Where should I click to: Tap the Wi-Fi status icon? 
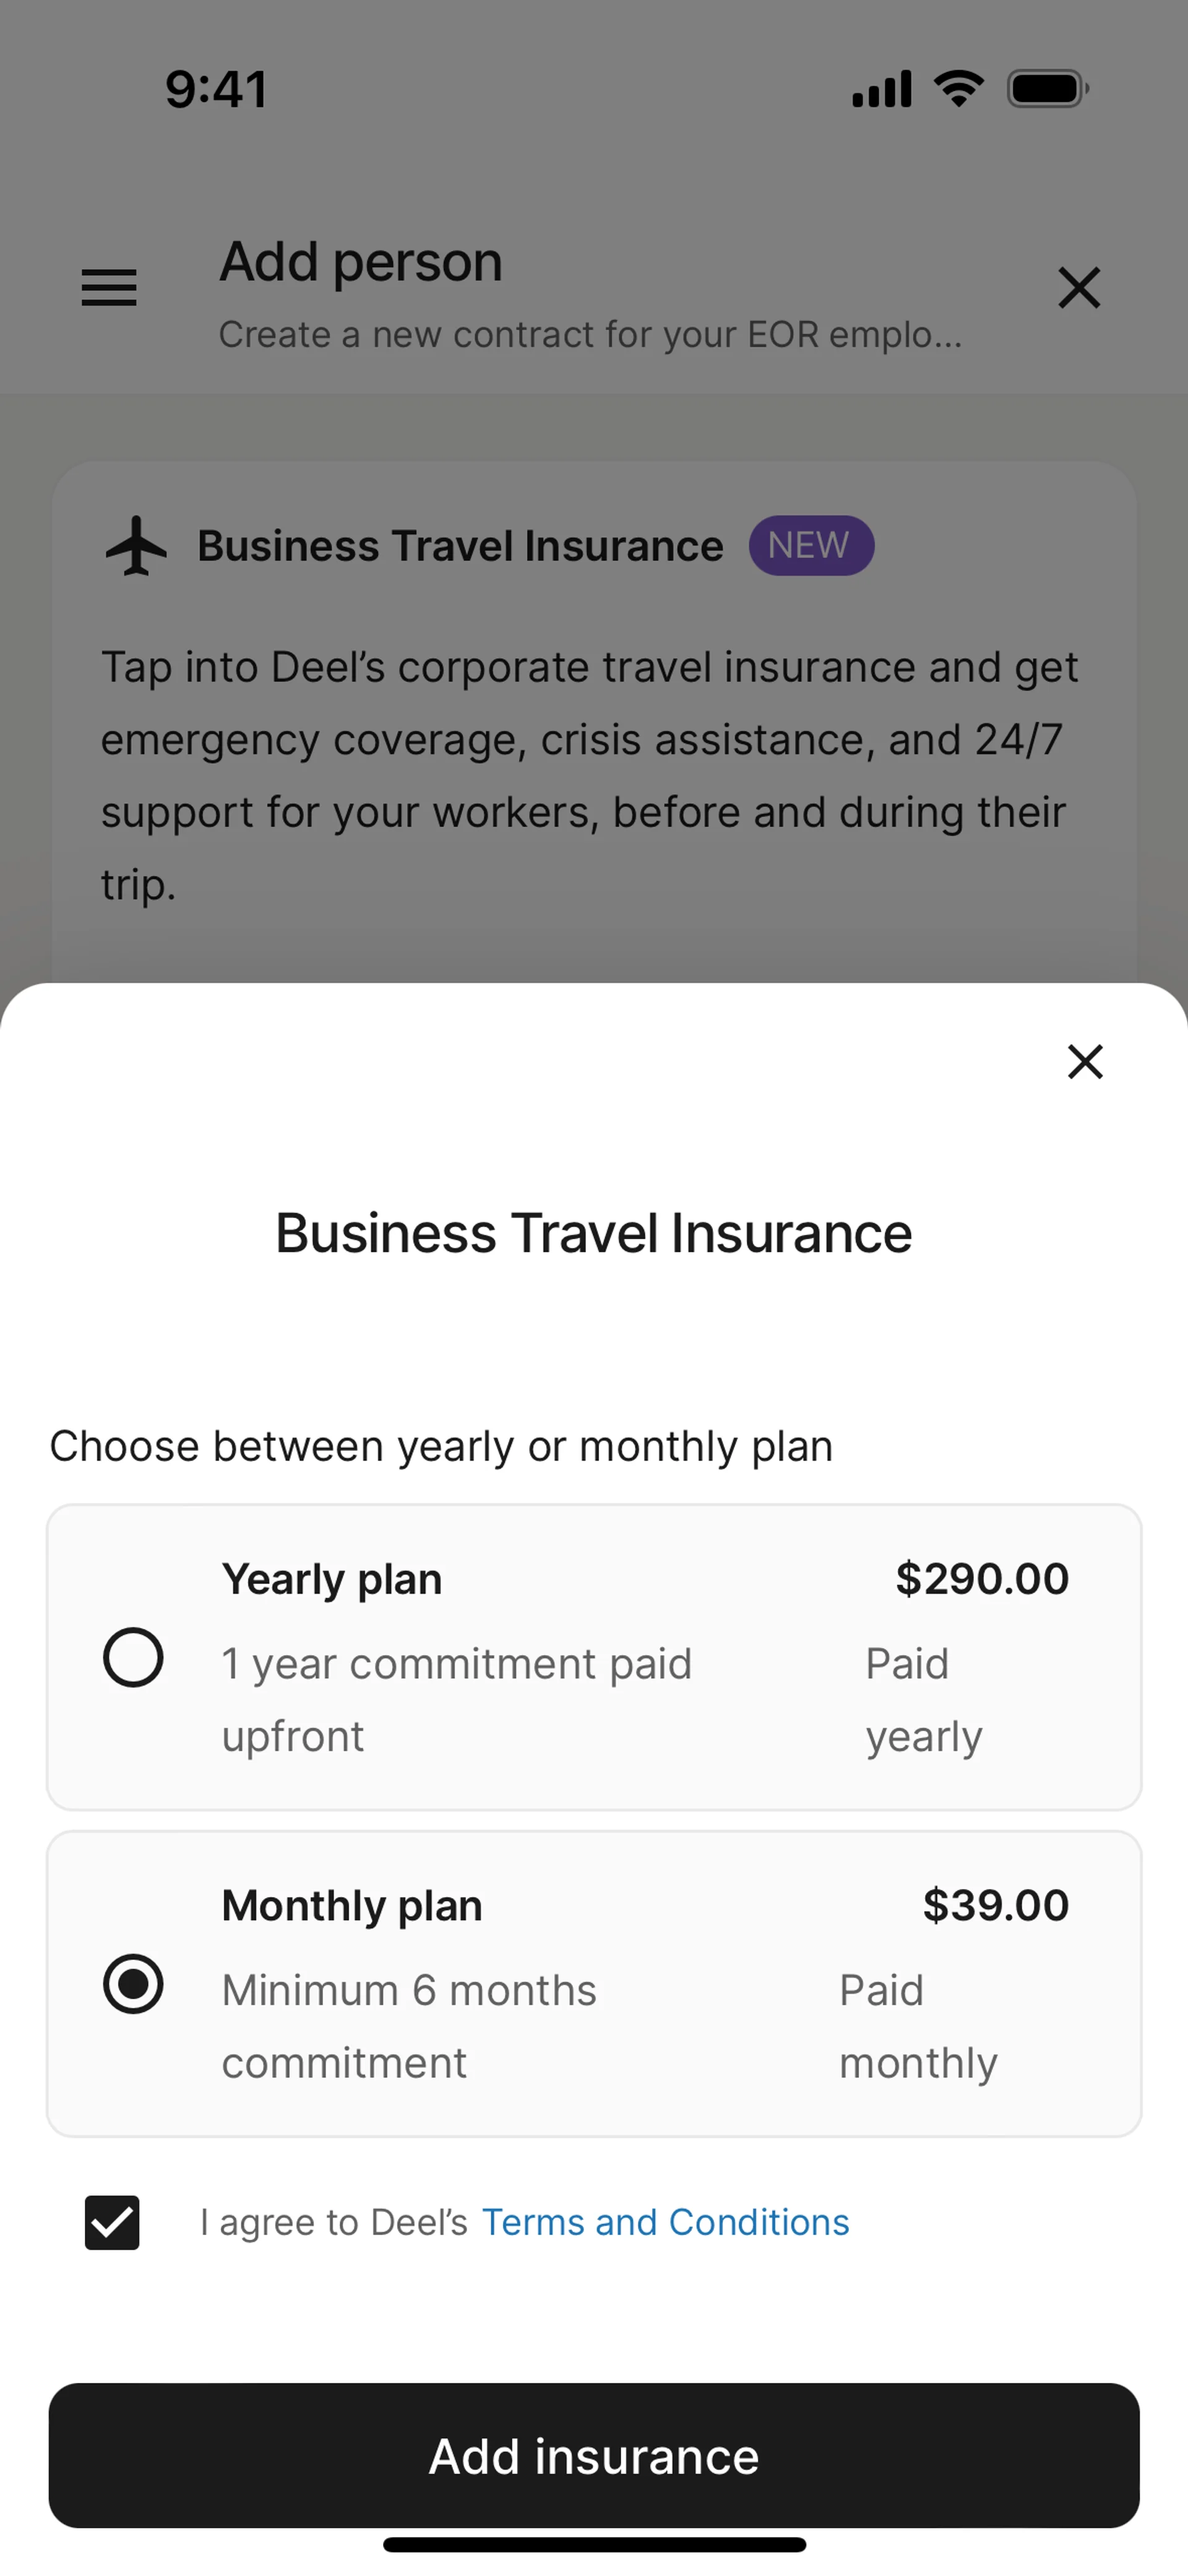coord(958,89)
